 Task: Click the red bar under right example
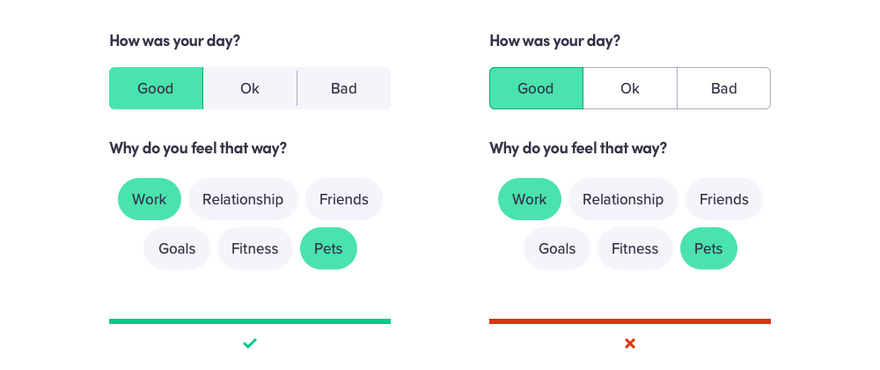tap(630, 321)
